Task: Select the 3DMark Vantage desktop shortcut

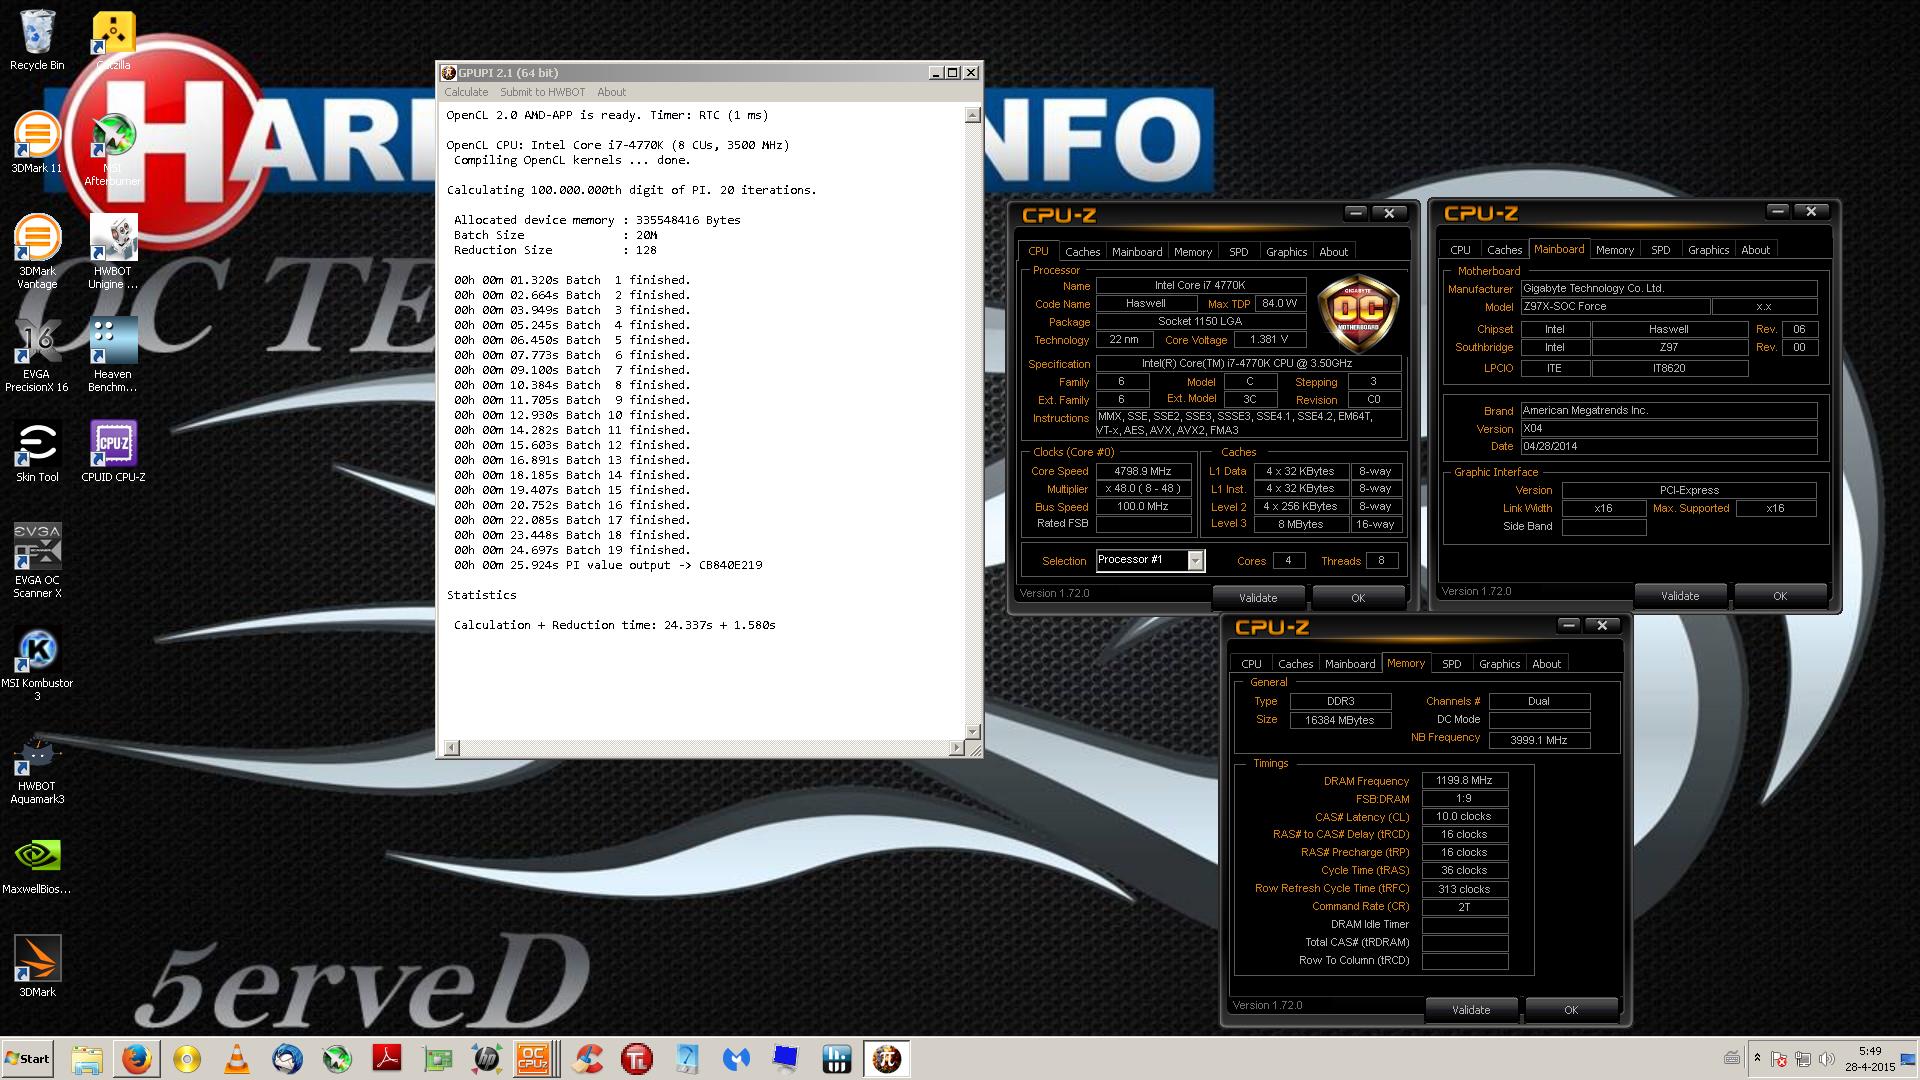Action: [x=37, y=252]
